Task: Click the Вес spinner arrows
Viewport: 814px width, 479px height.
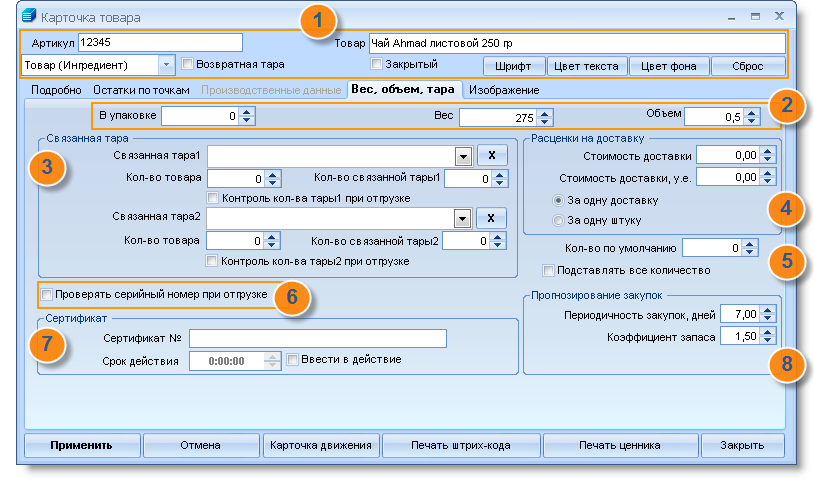Action: click(546, 117)
